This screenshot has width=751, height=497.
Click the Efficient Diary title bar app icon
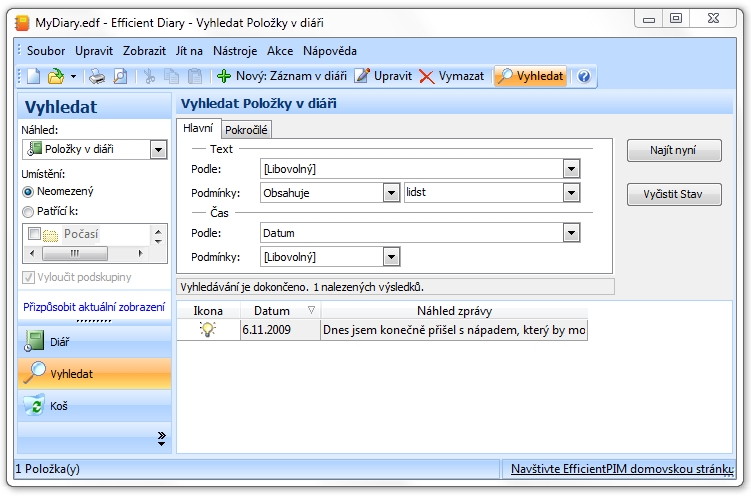click(x=22, y=23)
